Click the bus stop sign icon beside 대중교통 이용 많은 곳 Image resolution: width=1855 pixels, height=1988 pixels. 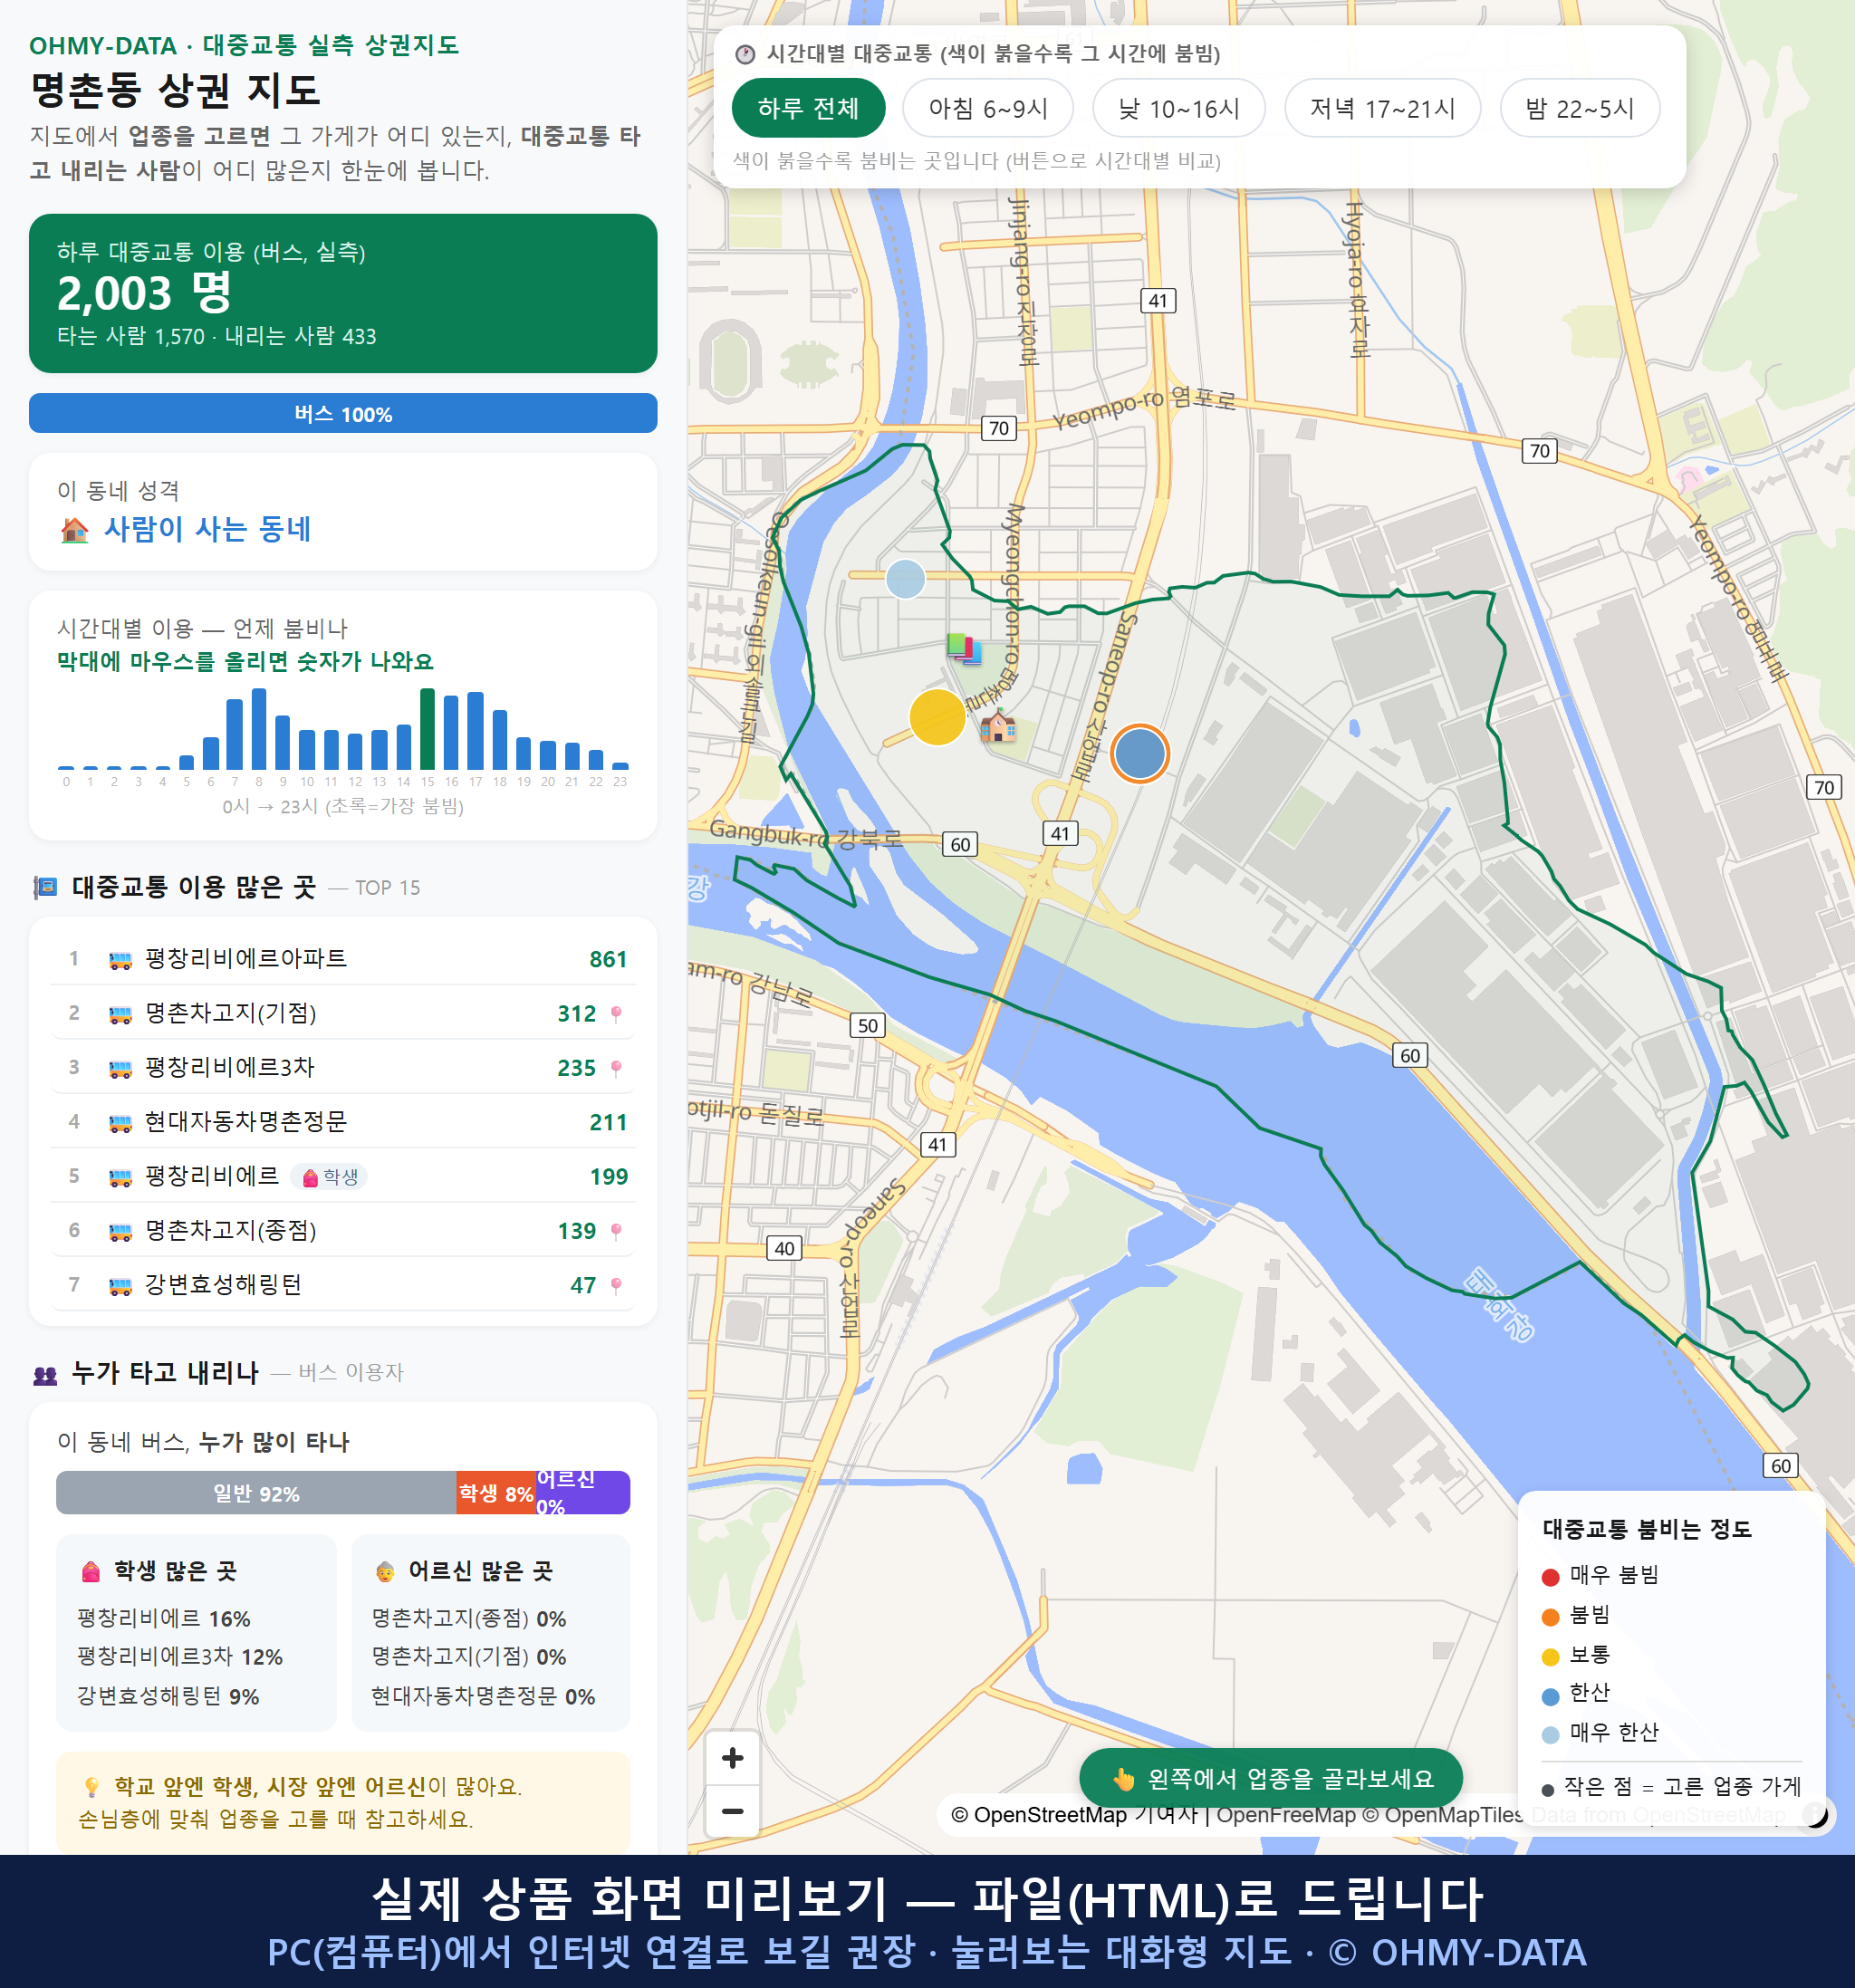(x=45, y=887)
